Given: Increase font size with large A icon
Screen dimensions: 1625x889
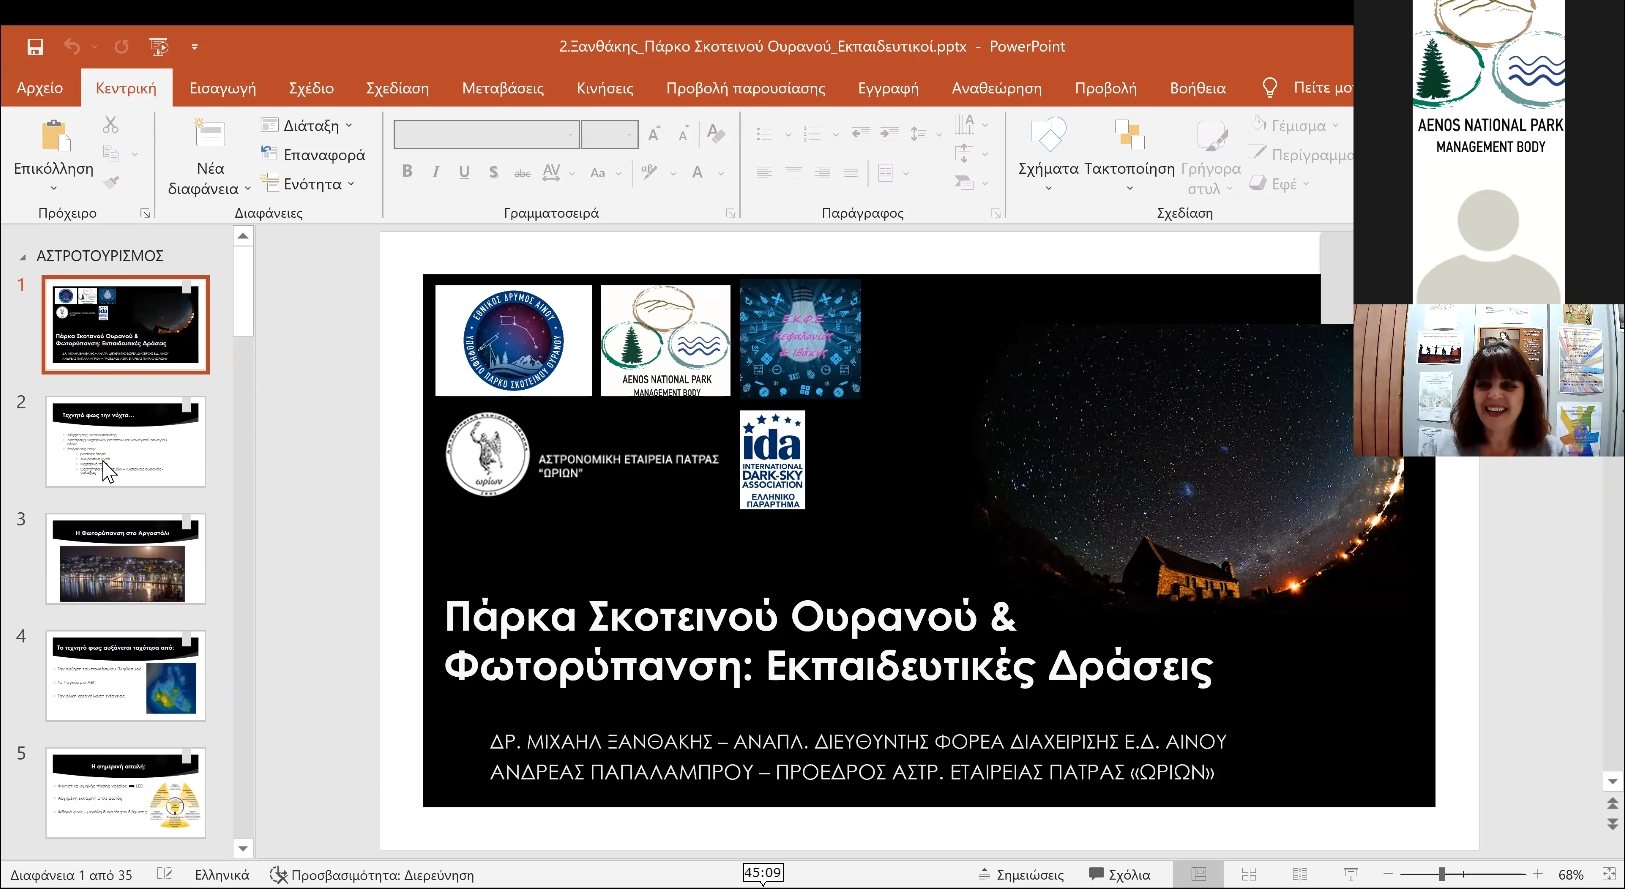Looking at the screenshot, I should (654, 134).
